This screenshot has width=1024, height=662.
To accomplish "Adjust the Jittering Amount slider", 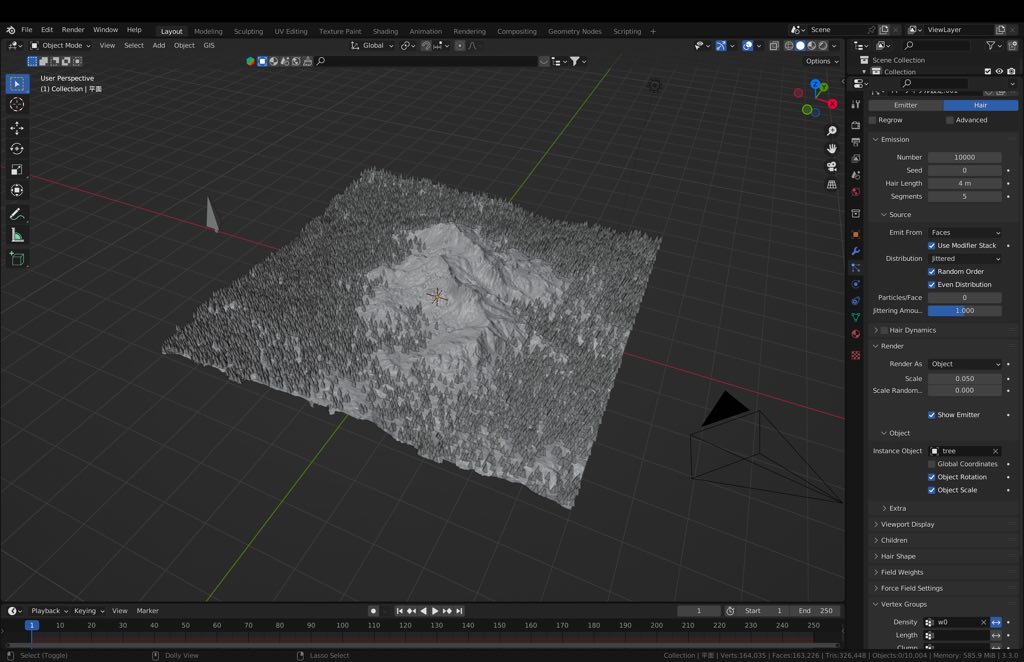I will pyautogui.click(x=963, y=310).
